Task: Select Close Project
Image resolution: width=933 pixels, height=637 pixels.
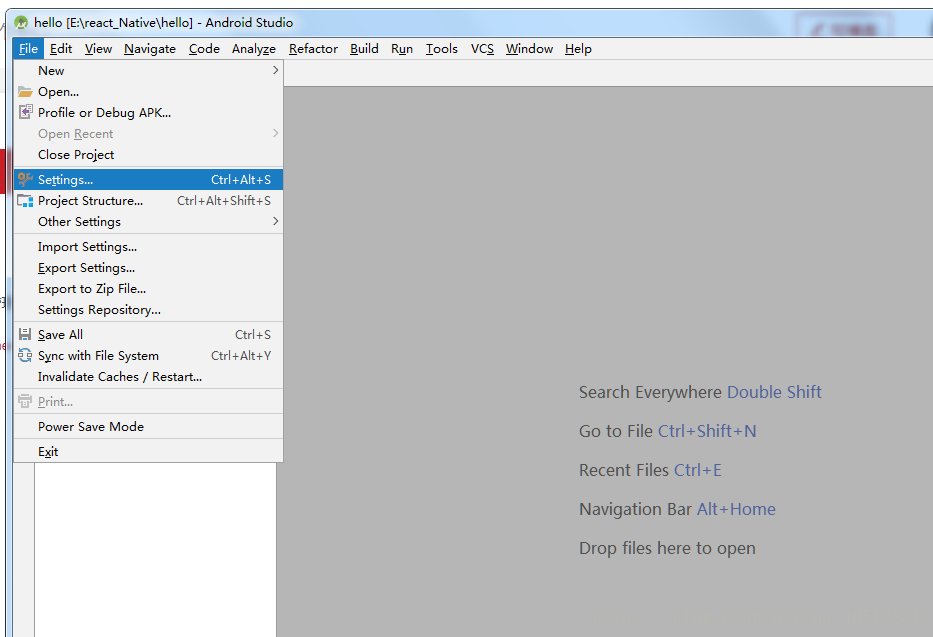Action: pos(148,155)
